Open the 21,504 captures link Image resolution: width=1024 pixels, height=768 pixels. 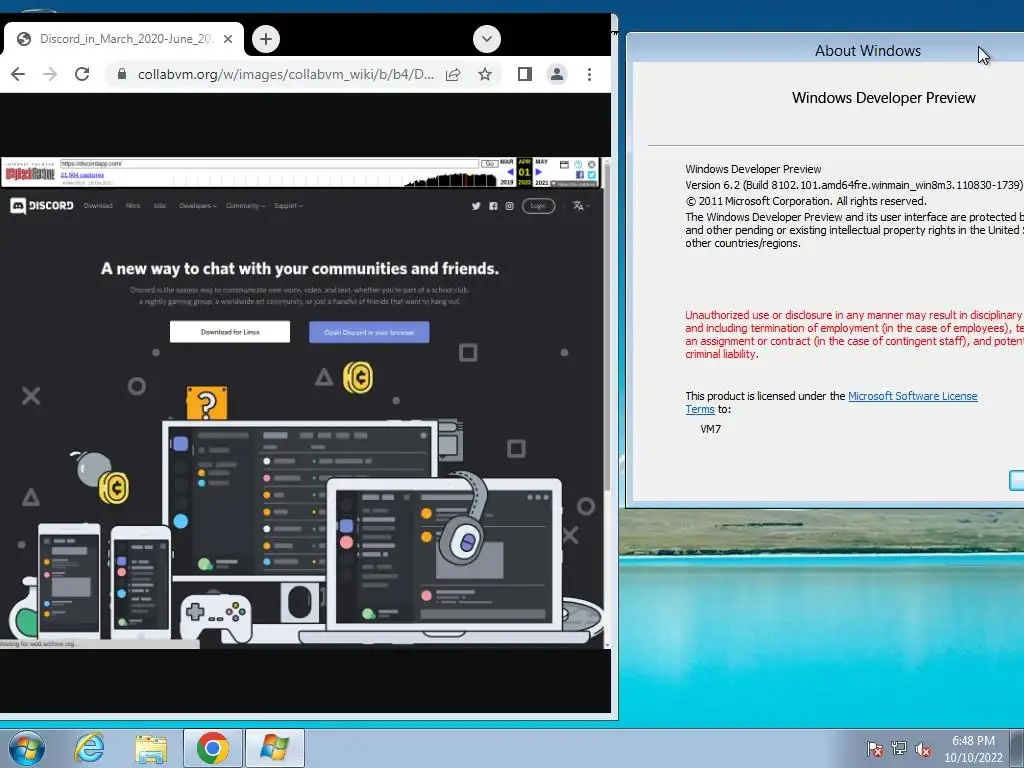coord(82,175)
